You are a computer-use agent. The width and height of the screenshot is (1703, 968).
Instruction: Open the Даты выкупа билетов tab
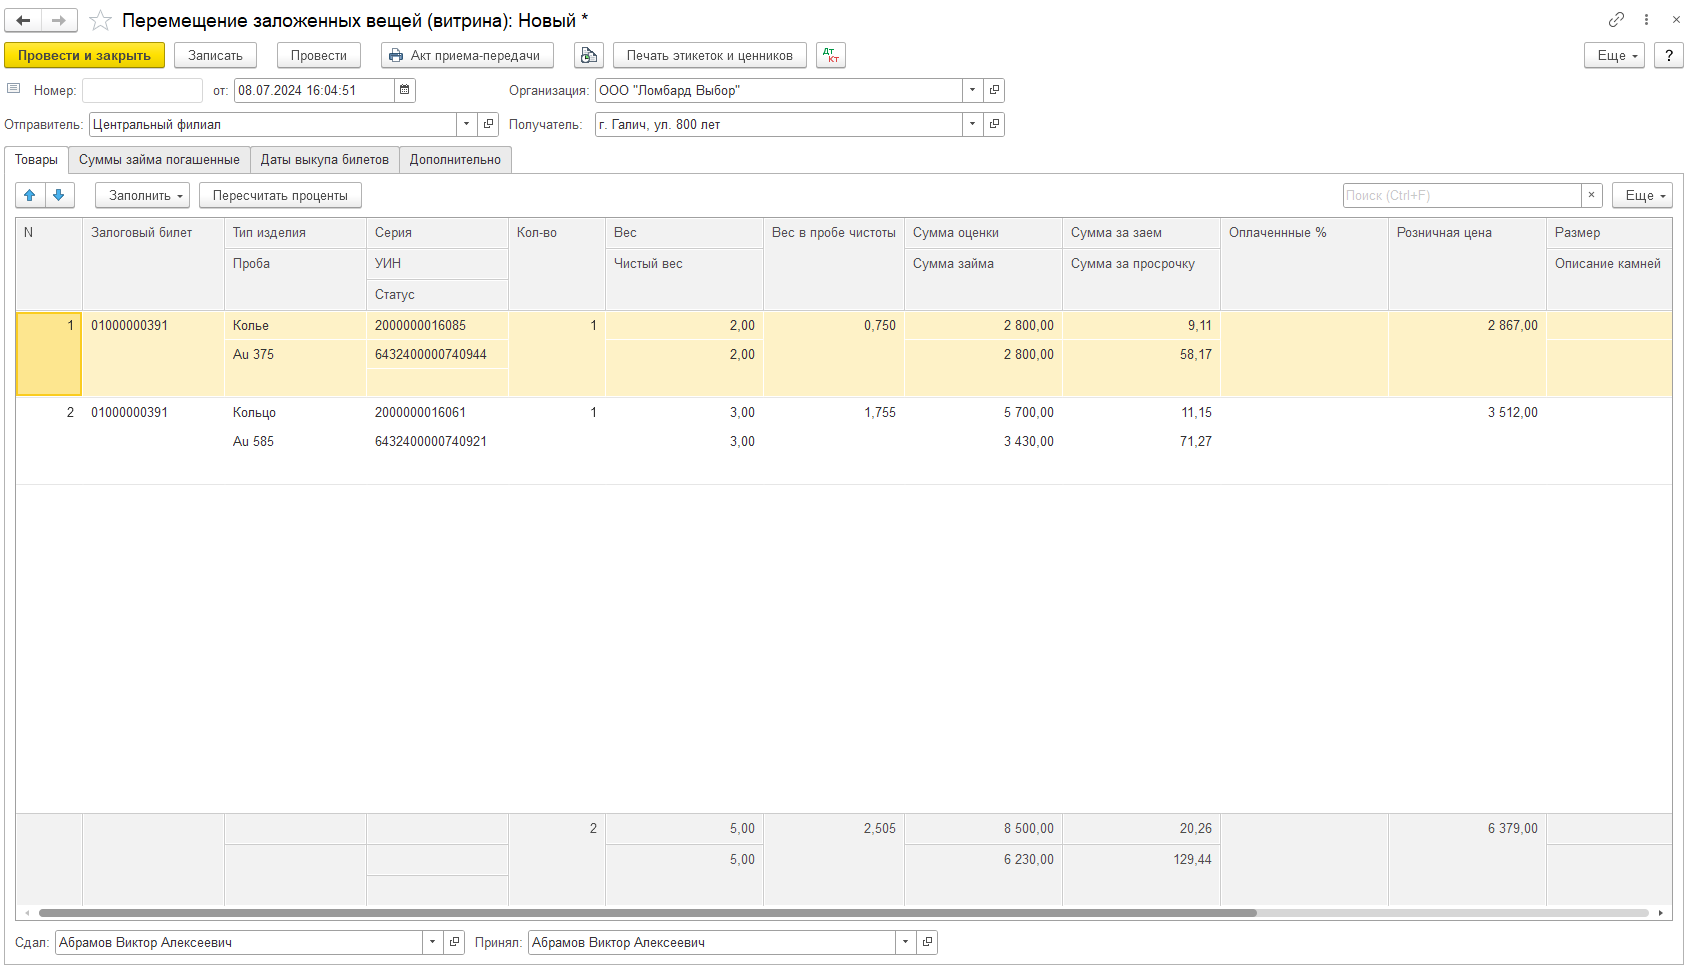coord(325,160)
